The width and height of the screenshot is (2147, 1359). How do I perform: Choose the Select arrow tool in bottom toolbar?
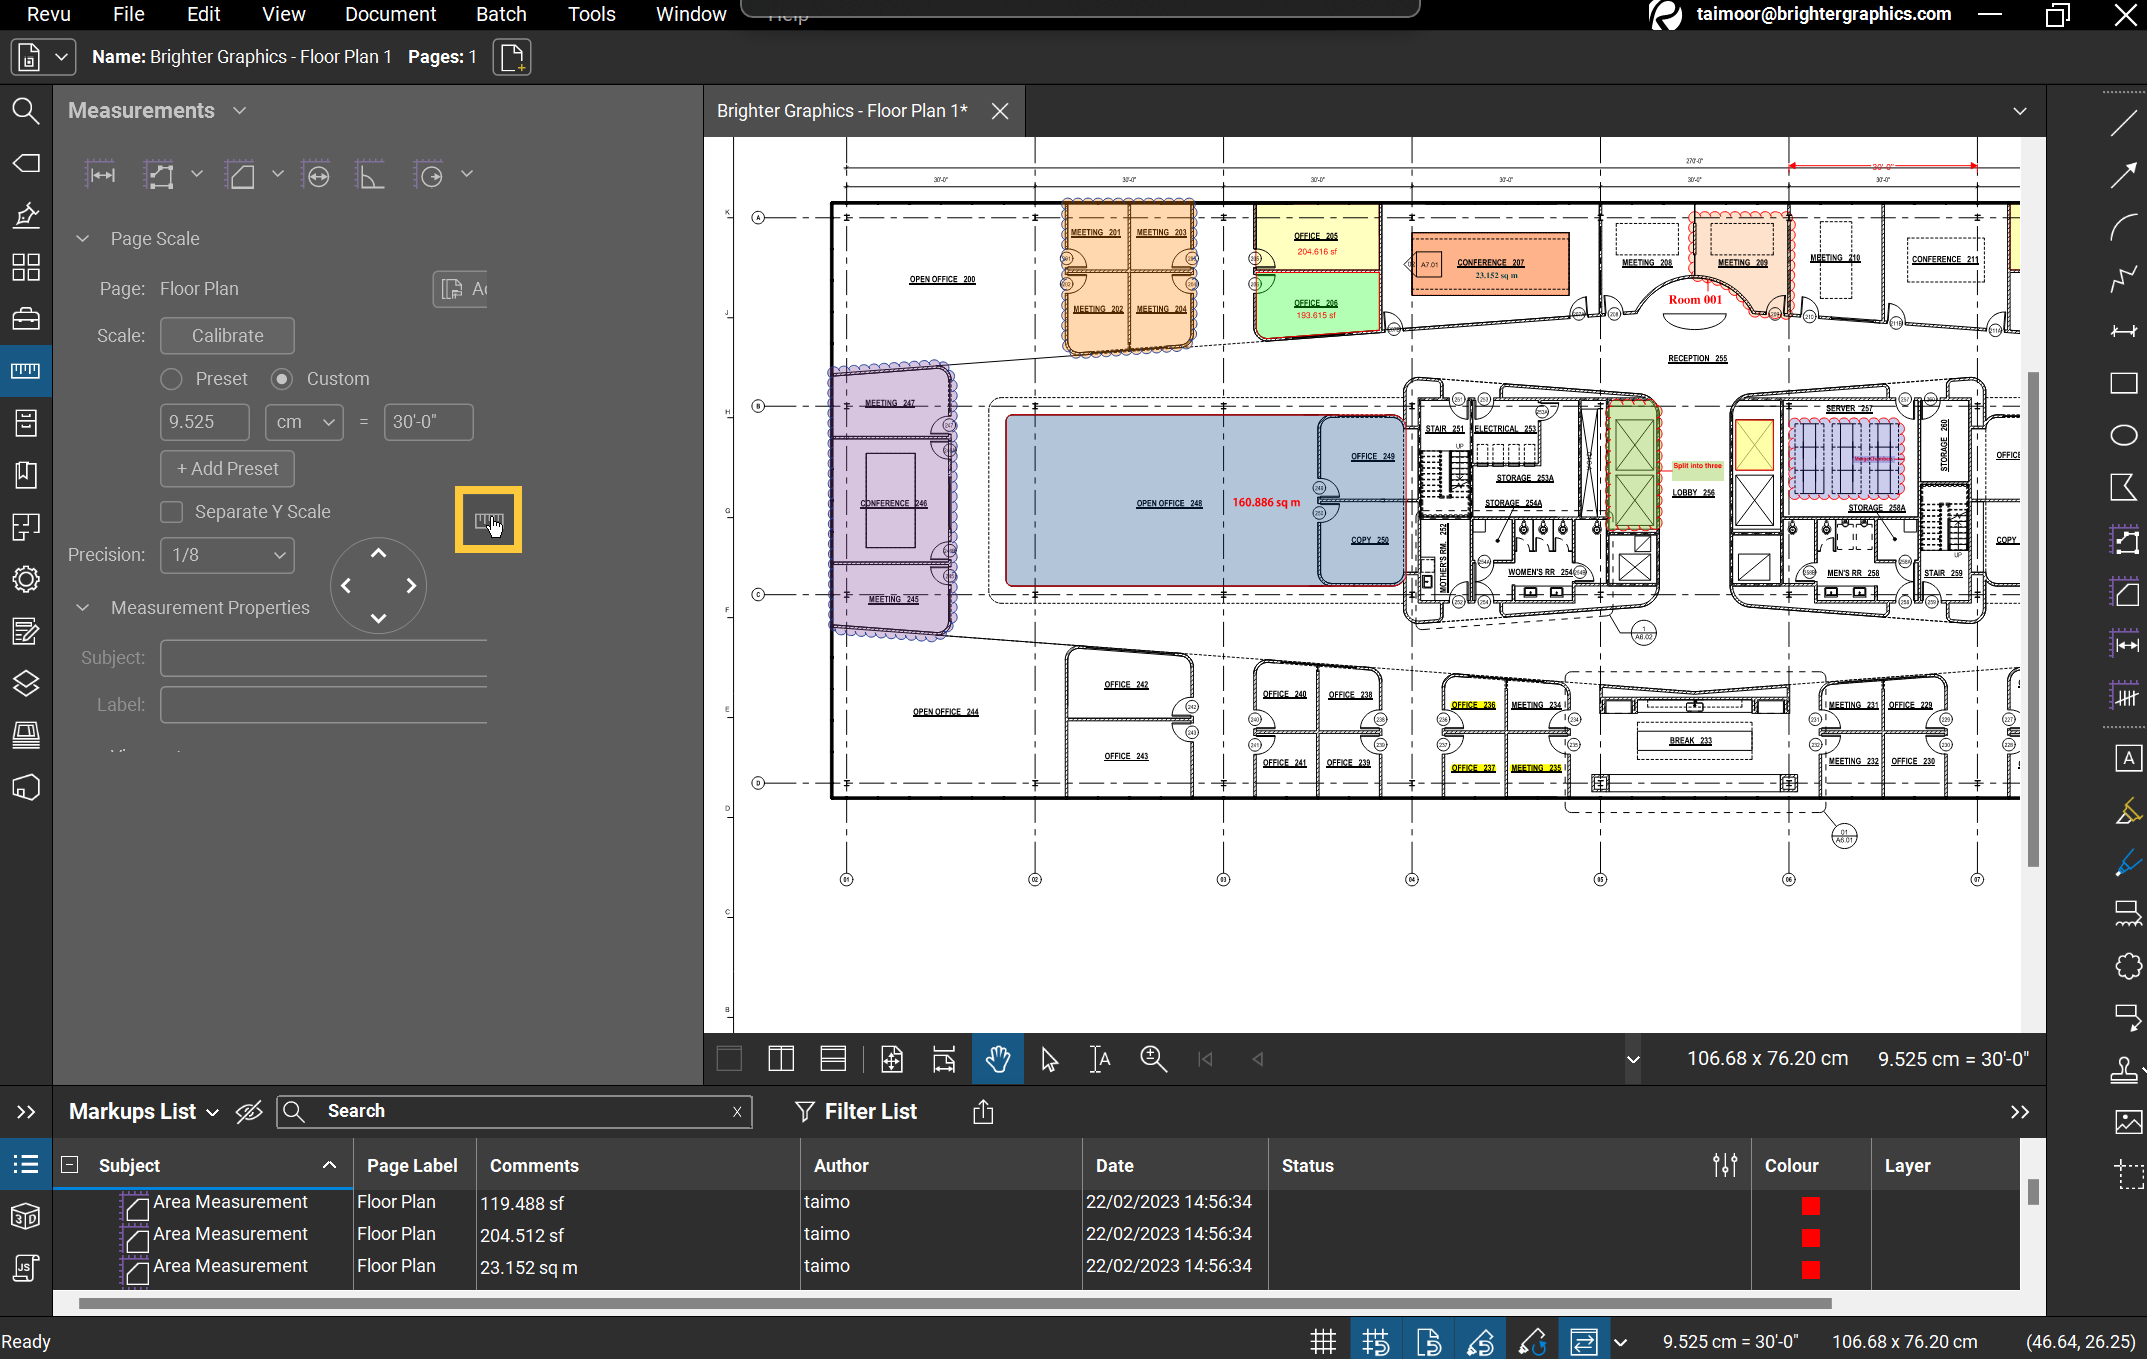pyautogui.click(x=1049, y=1059)
